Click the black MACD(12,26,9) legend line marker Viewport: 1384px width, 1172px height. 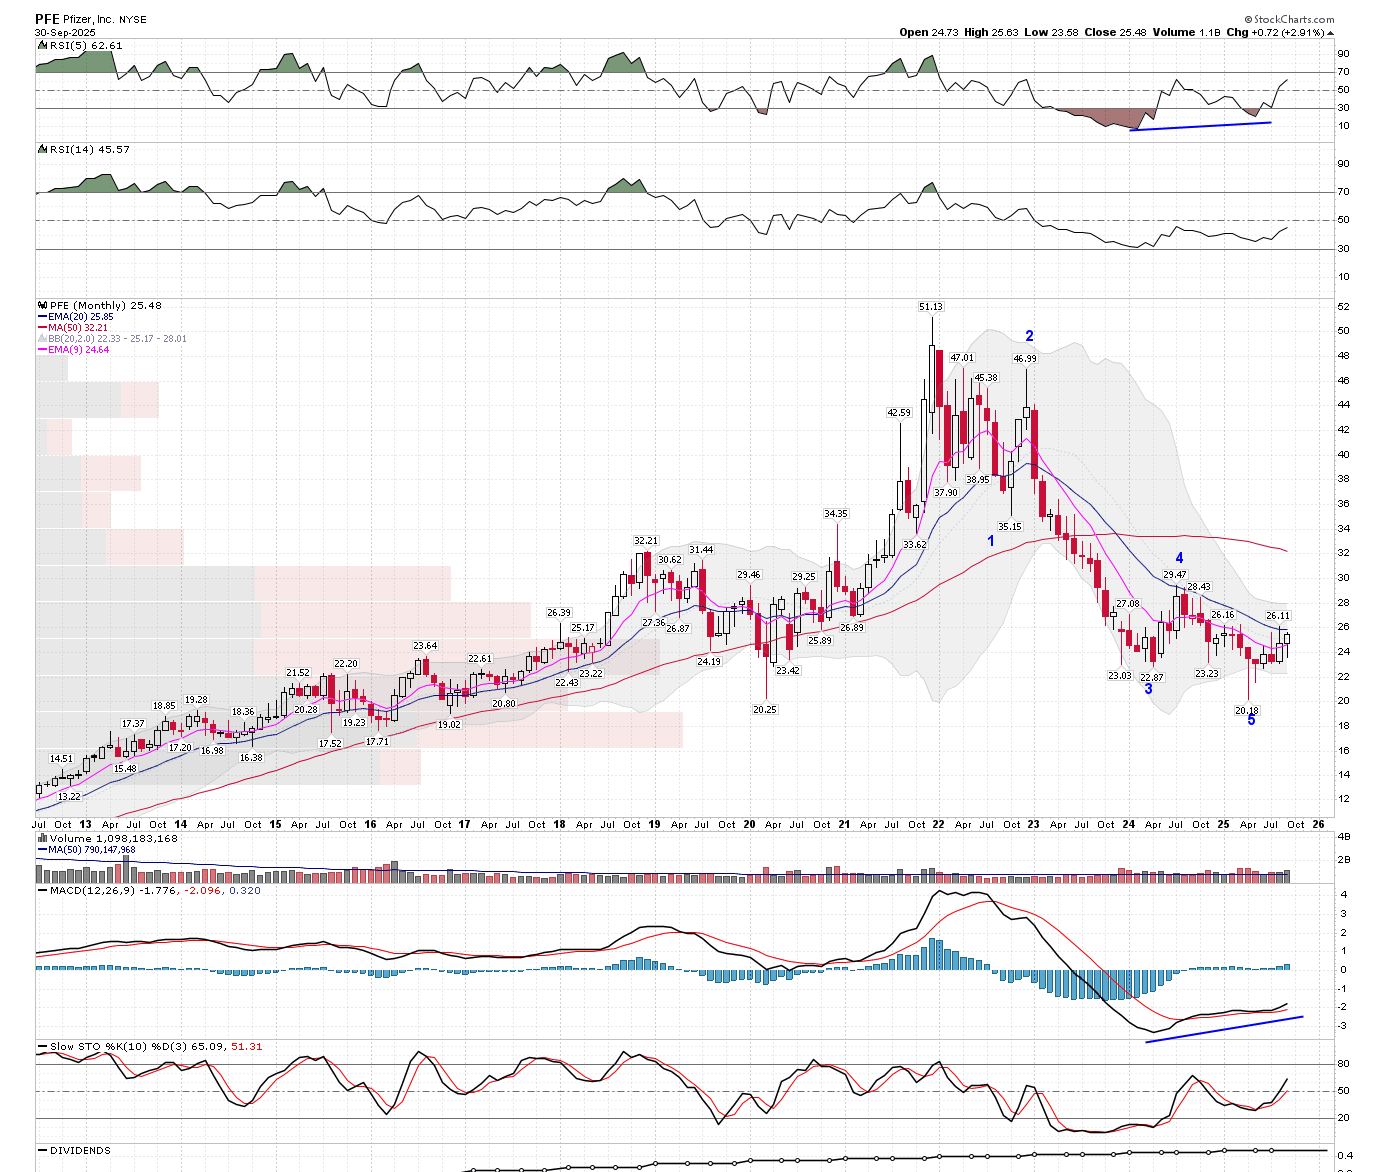pos(42,891)
